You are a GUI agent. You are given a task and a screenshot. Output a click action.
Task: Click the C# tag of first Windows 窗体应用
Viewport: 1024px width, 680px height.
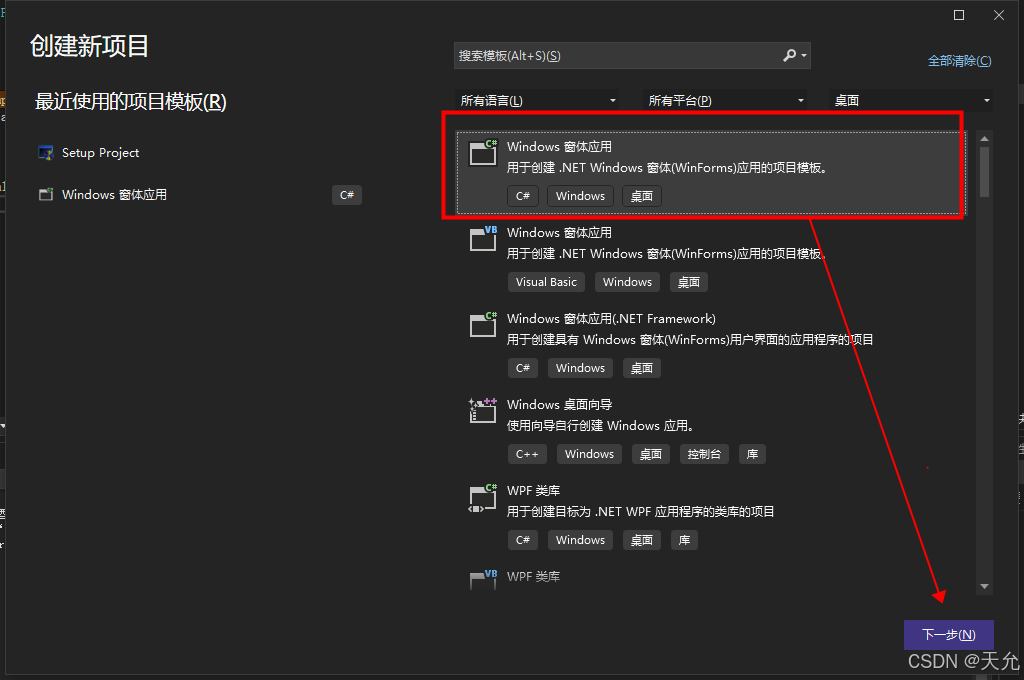[523, 196]
